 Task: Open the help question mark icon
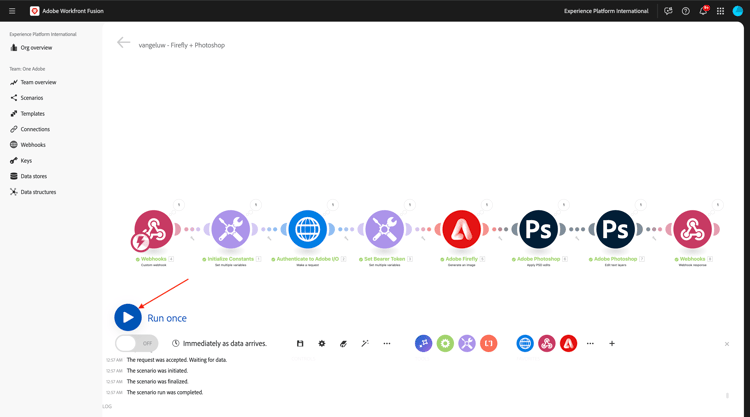pos(686,11)
